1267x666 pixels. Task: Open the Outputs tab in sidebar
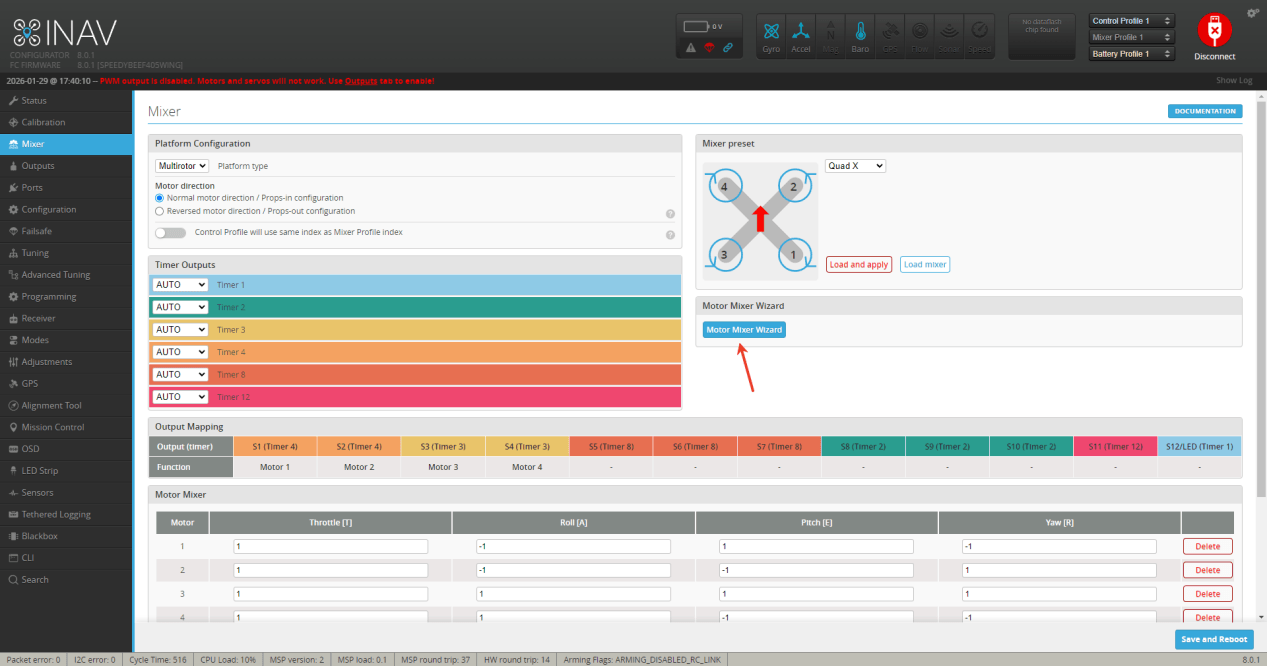38,166
